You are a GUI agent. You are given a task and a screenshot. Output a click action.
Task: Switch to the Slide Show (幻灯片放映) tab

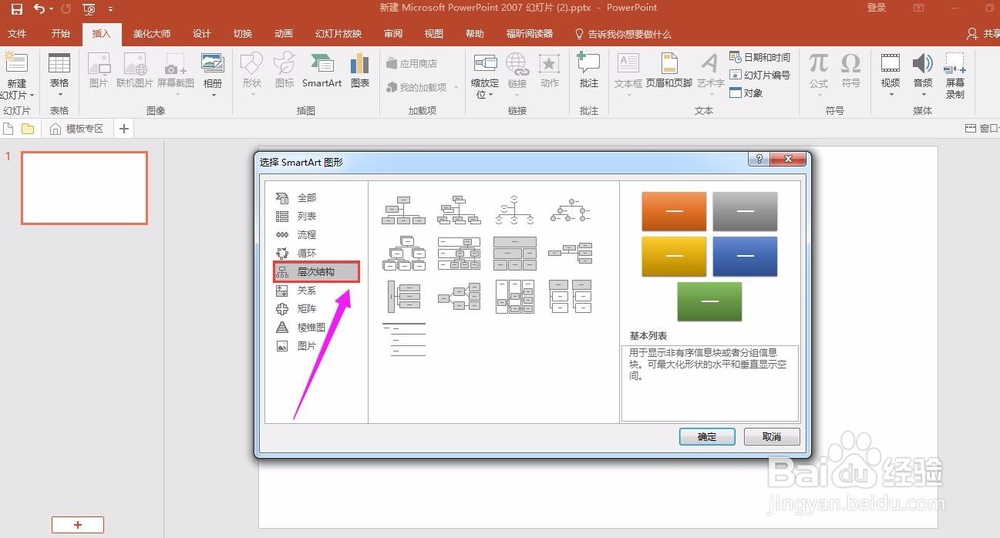(338, 34)
